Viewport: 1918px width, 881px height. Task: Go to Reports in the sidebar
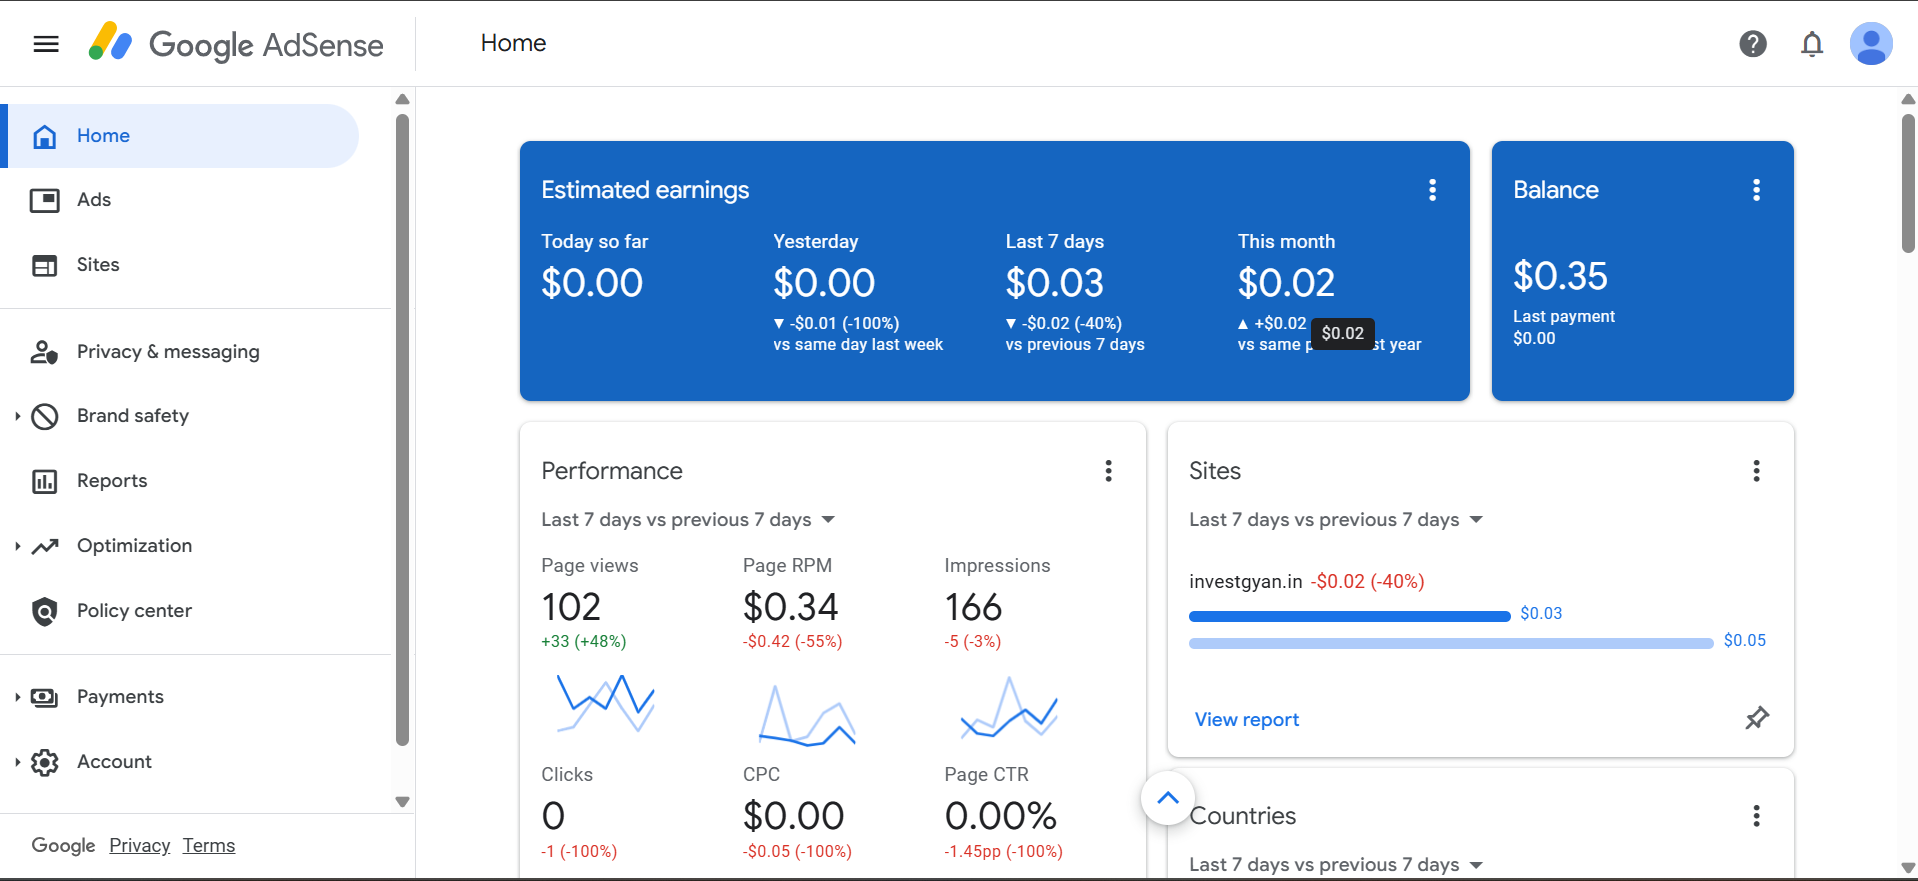[111, 481]
